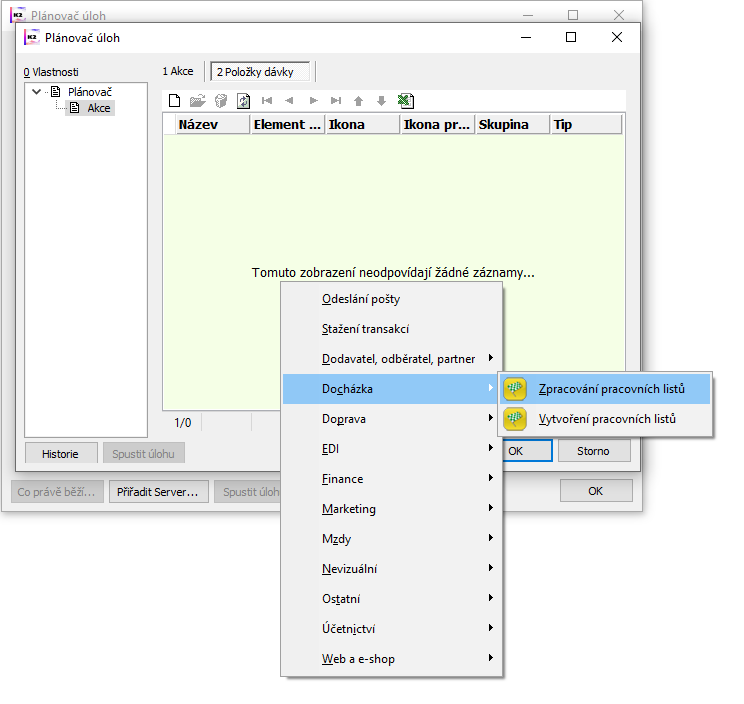Go to the previous record arrow

pos(289,101)
